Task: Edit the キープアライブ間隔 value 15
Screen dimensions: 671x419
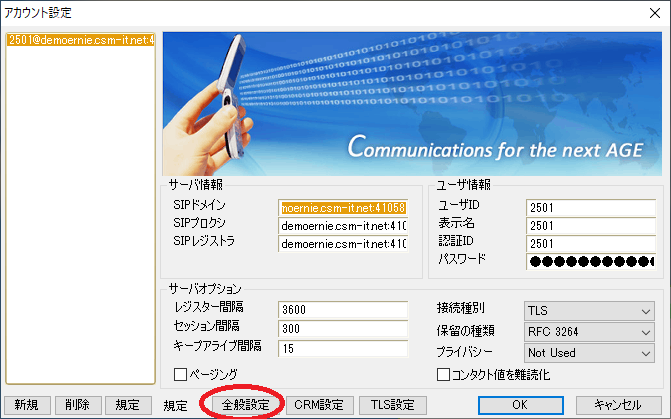Action: 343,348
